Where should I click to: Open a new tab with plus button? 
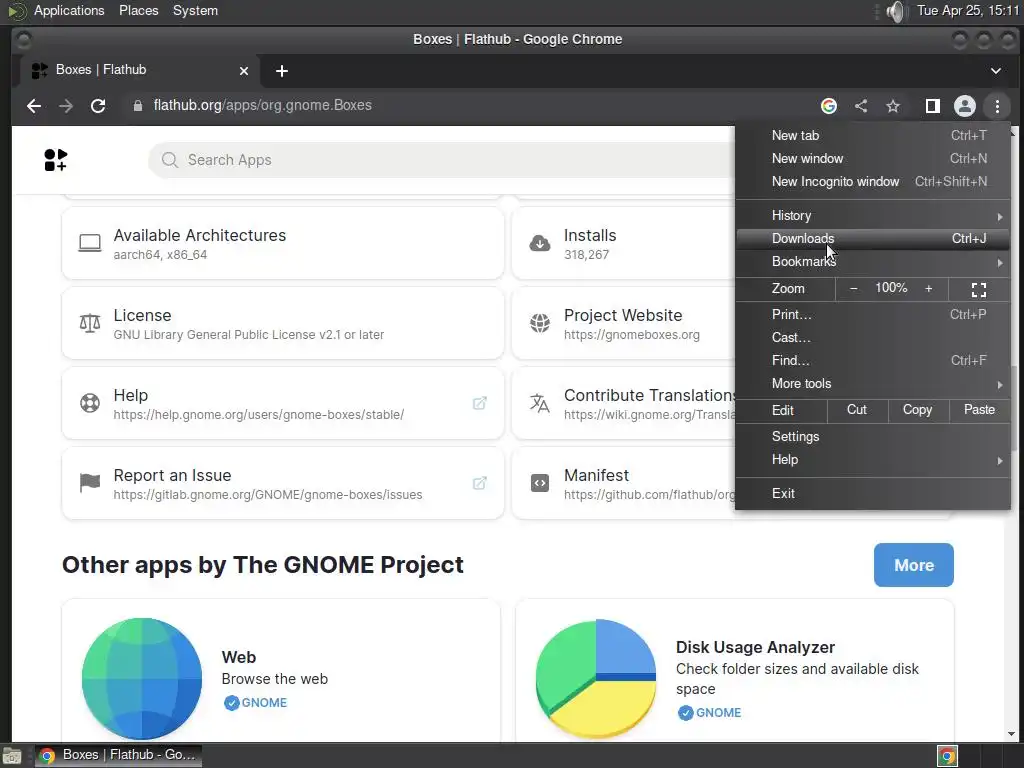tap(281, 71)
